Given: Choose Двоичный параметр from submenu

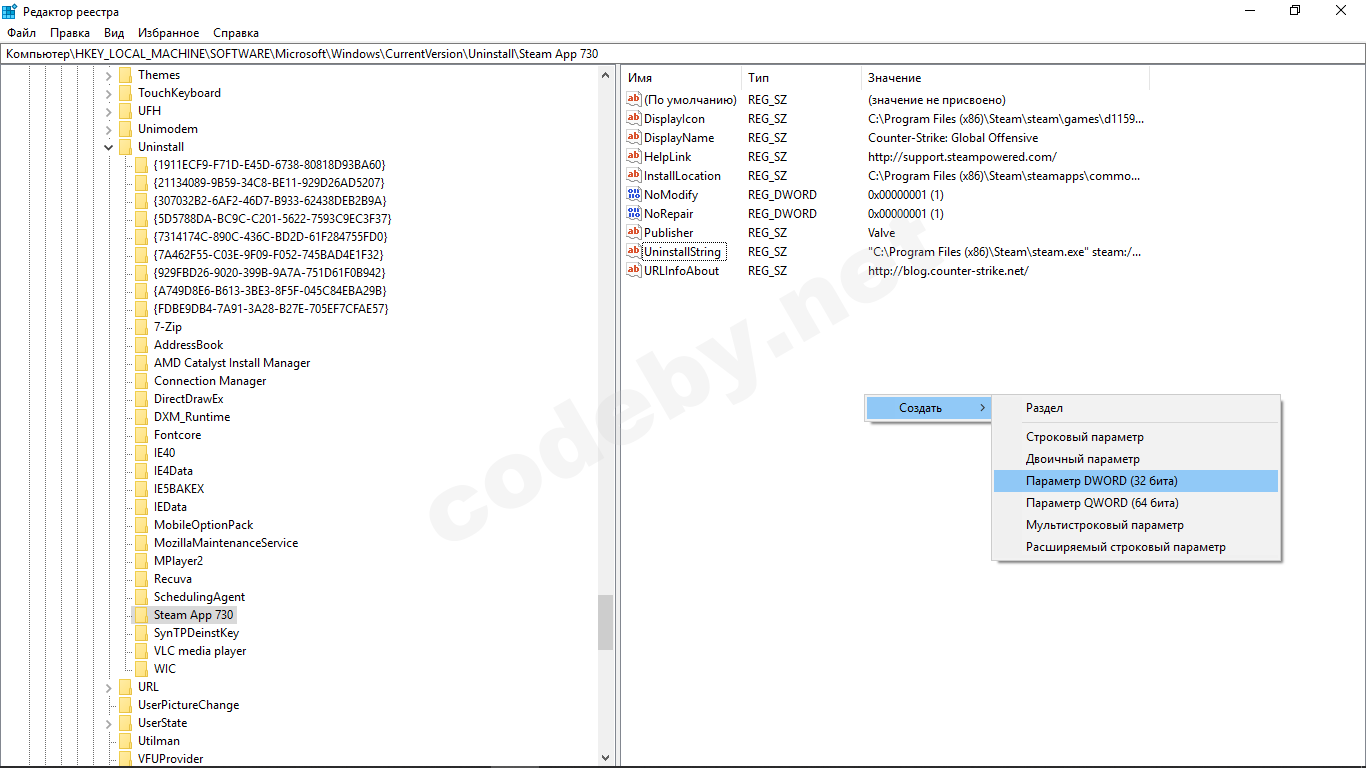Looking at the screenshot, I should click(1136, 459).
